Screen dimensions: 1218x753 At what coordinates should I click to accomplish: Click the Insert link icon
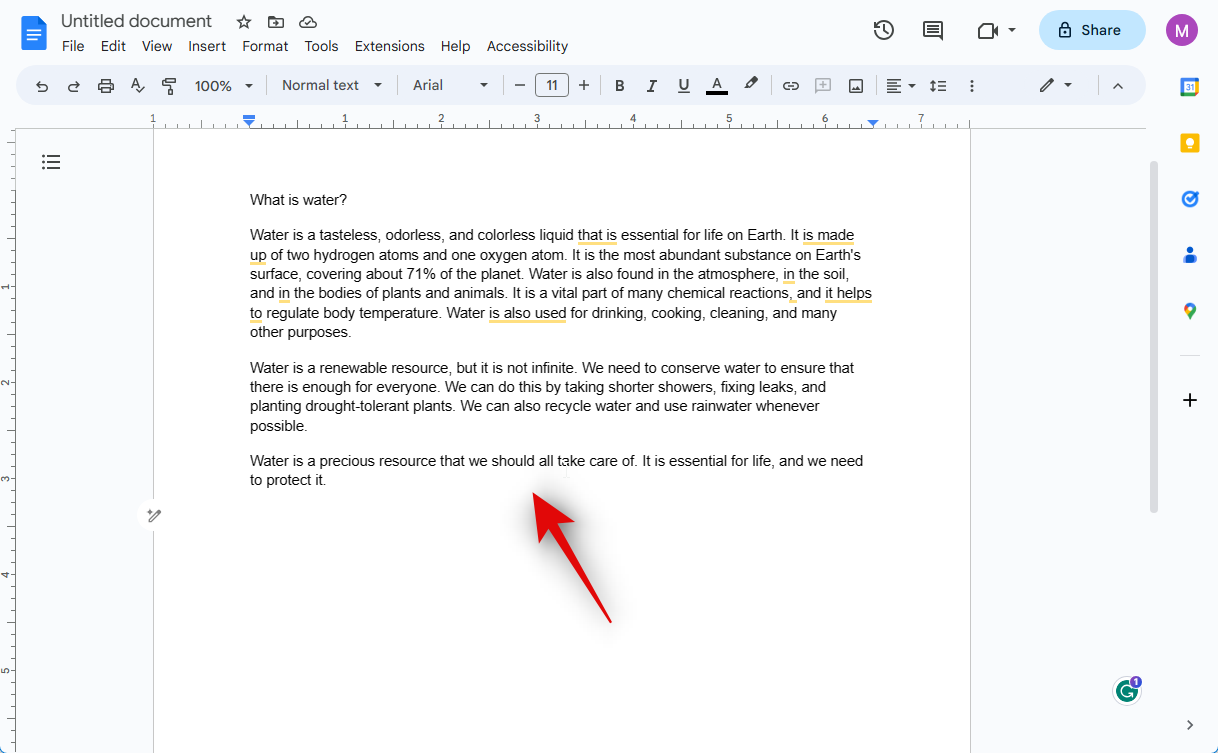point(790,86)
